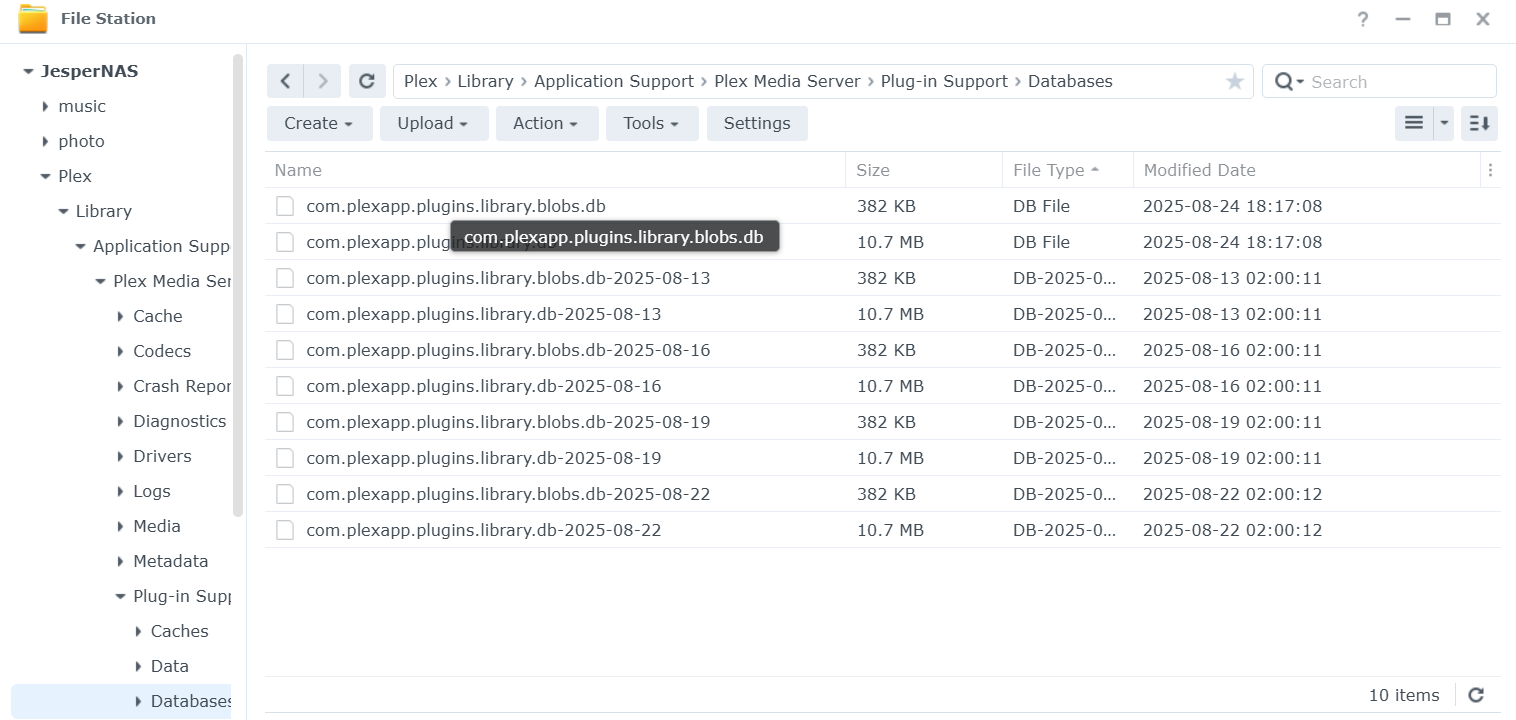Jump to Library in the breadcrumb path
Image resolution: width=1516 pixels, height=720 pixels.
485,81
